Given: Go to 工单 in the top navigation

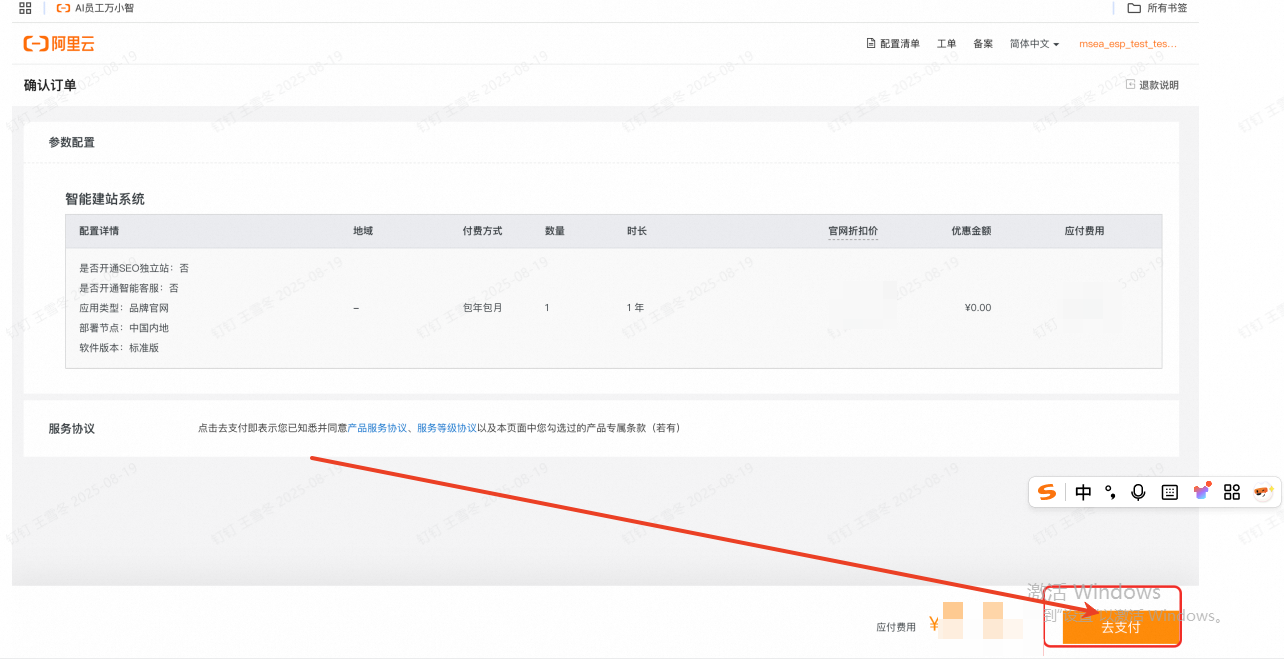Looking at the screenshot, I should pyautogui.click(x=946, y=44).
